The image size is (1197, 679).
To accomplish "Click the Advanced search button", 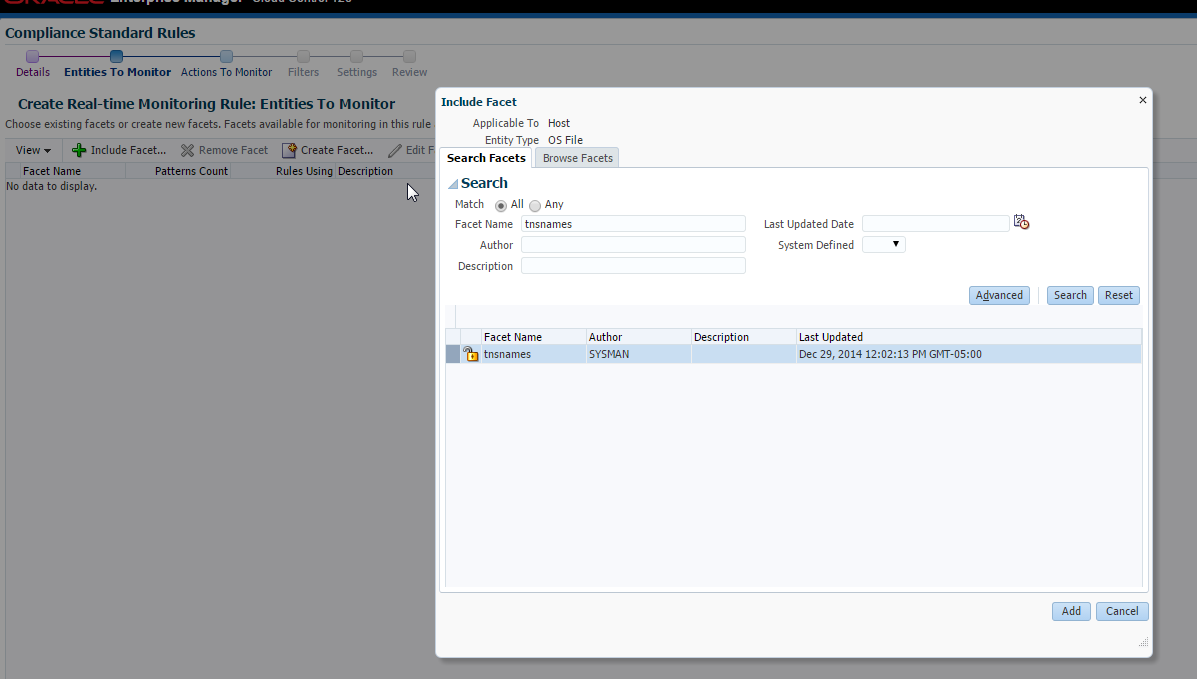I will point(999,296).
